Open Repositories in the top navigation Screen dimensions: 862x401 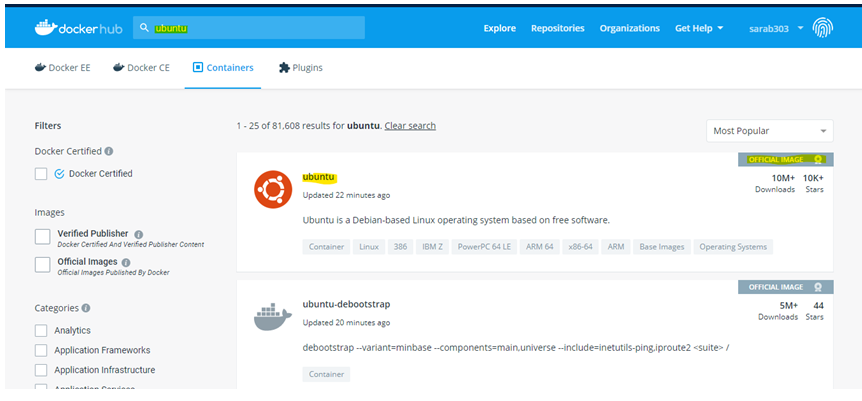point(557,28)
